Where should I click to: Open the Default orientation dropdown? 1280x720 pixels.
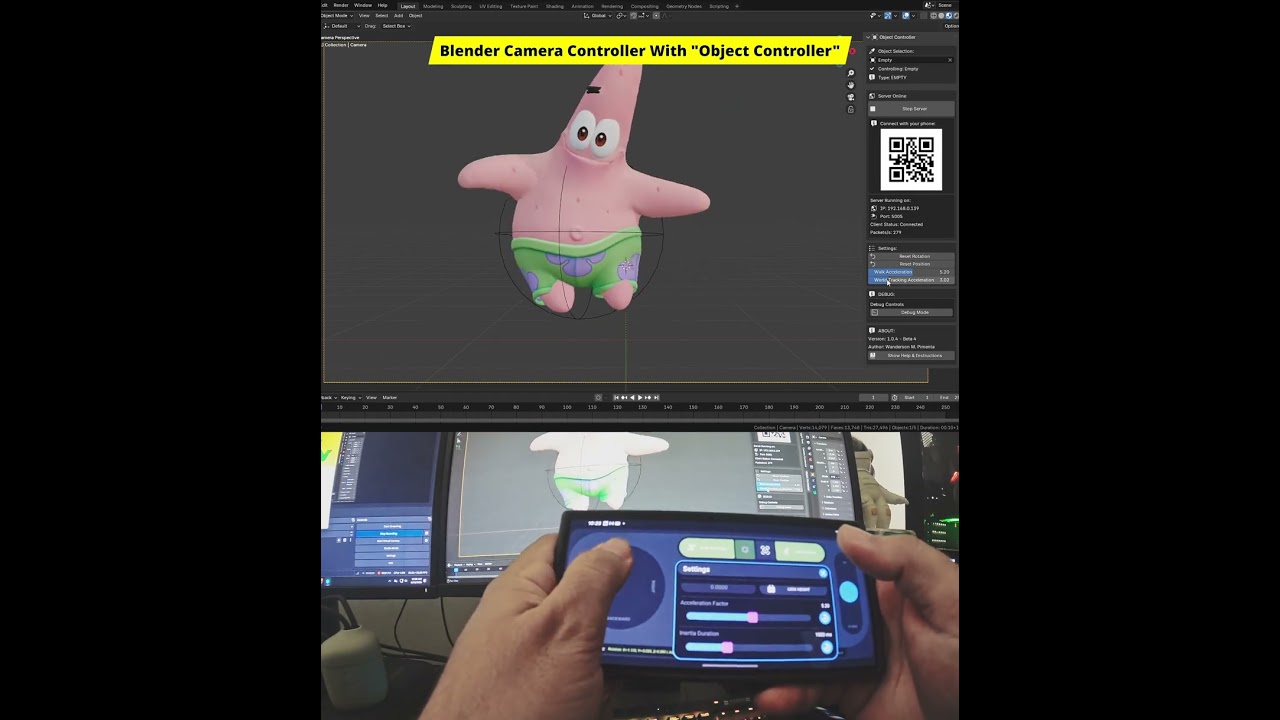tap(341, 26)
